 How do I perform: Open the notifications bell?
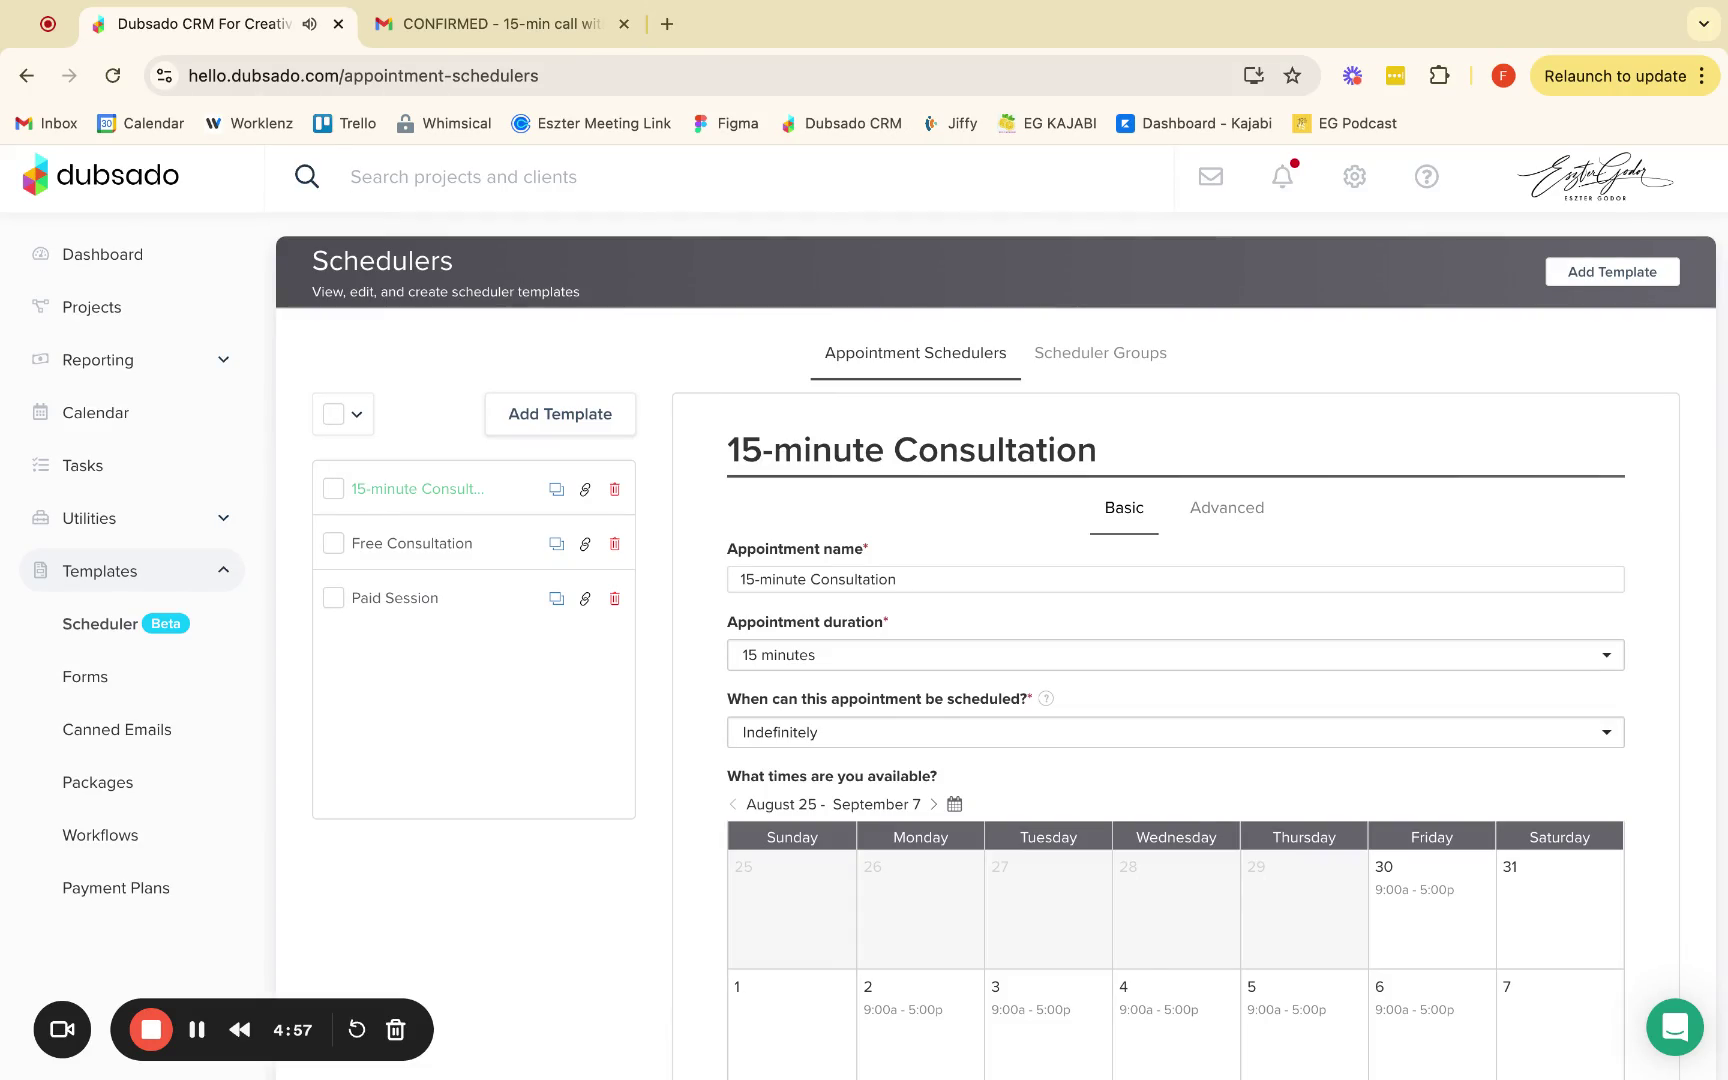tap(1283, 176)
